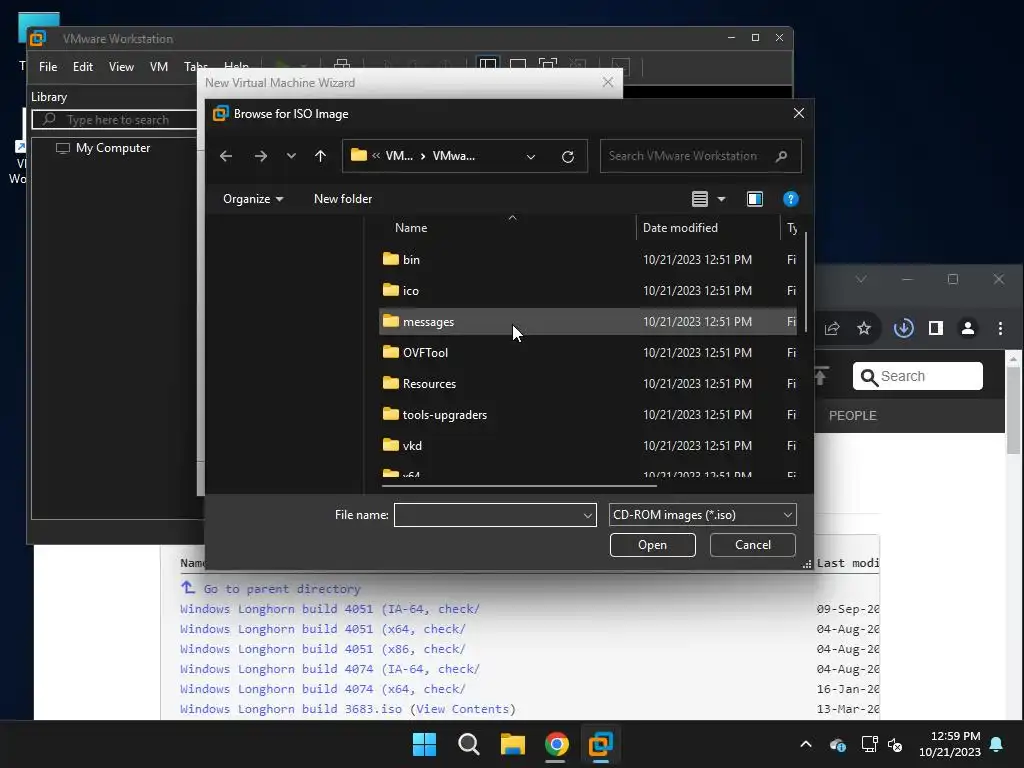Click Go to parent directory link
This screenshot has height=768, width=1024.
click(281, 588)
